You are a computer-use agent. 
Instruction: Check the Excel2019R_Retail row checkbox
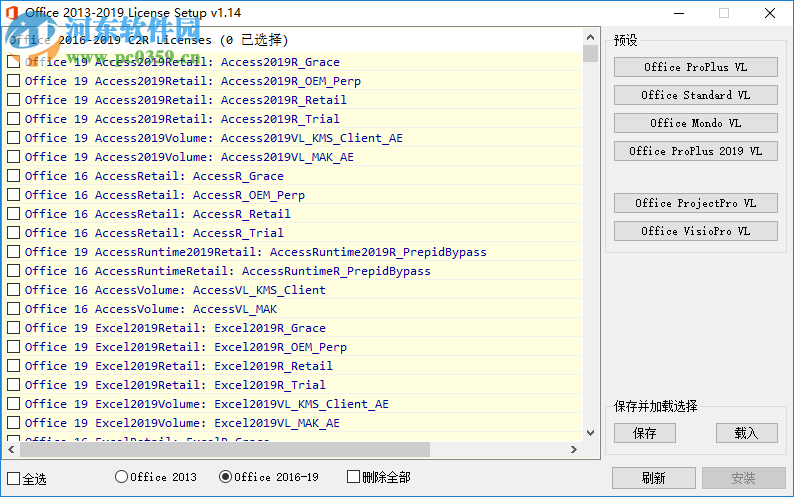click(14, 366)
